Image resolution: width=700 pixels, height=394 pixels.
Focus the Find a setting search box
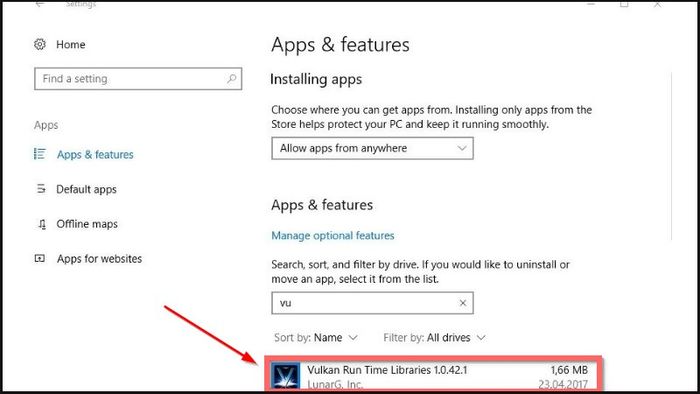138,79
